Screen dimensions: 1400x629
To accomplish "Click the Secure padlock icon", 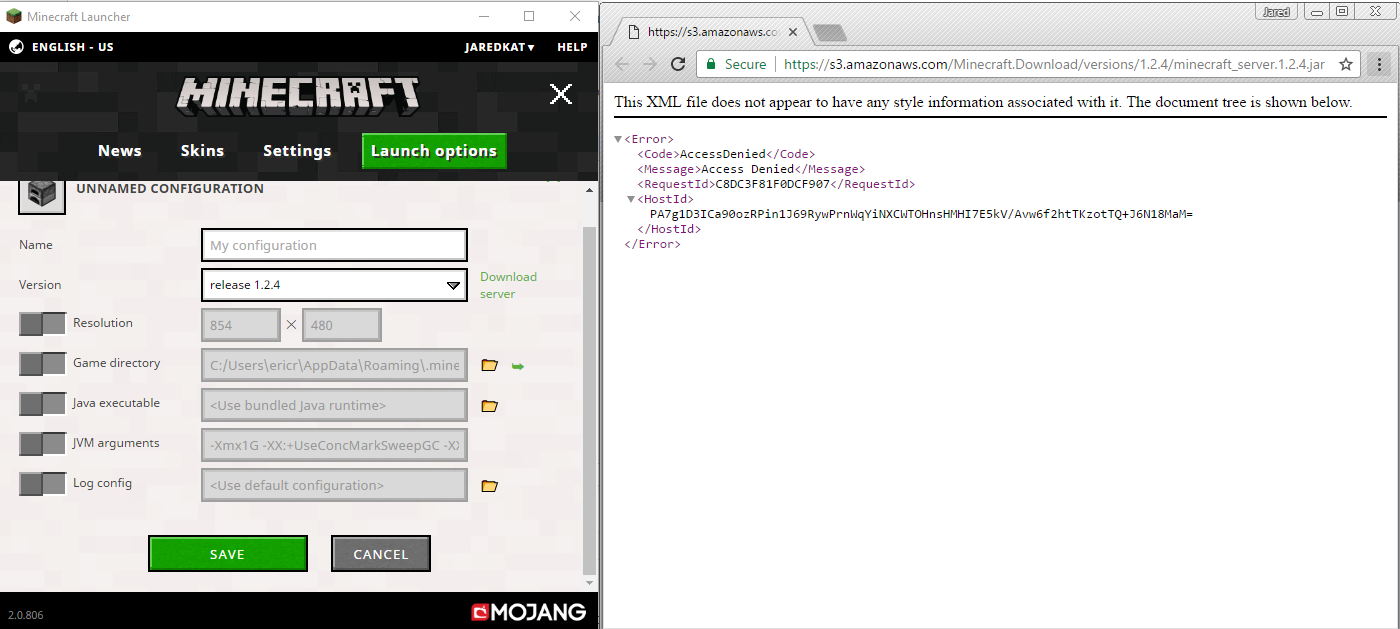I will point(711,64).
